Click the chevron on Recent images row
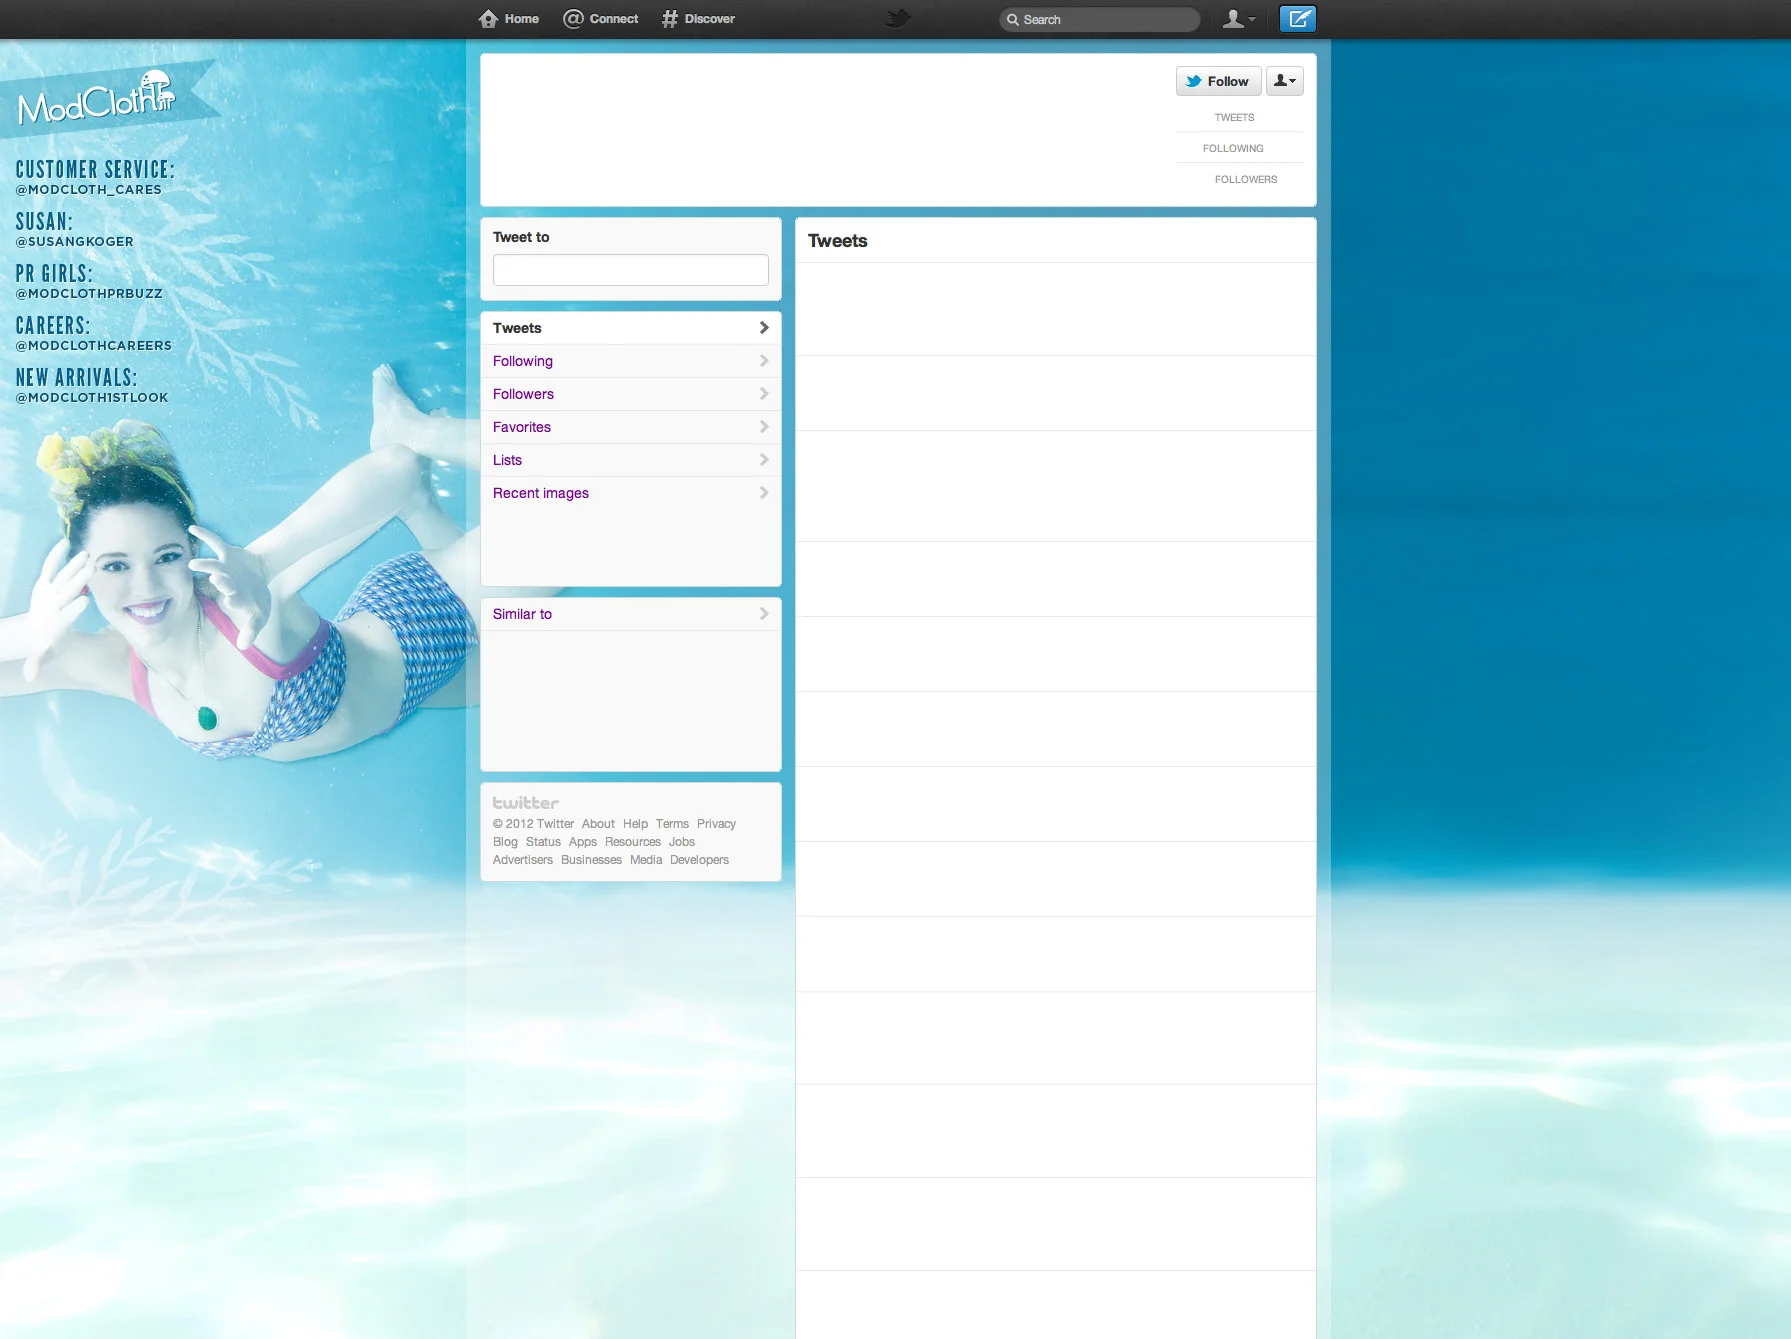1791x1339 pixels. point(764,493)
